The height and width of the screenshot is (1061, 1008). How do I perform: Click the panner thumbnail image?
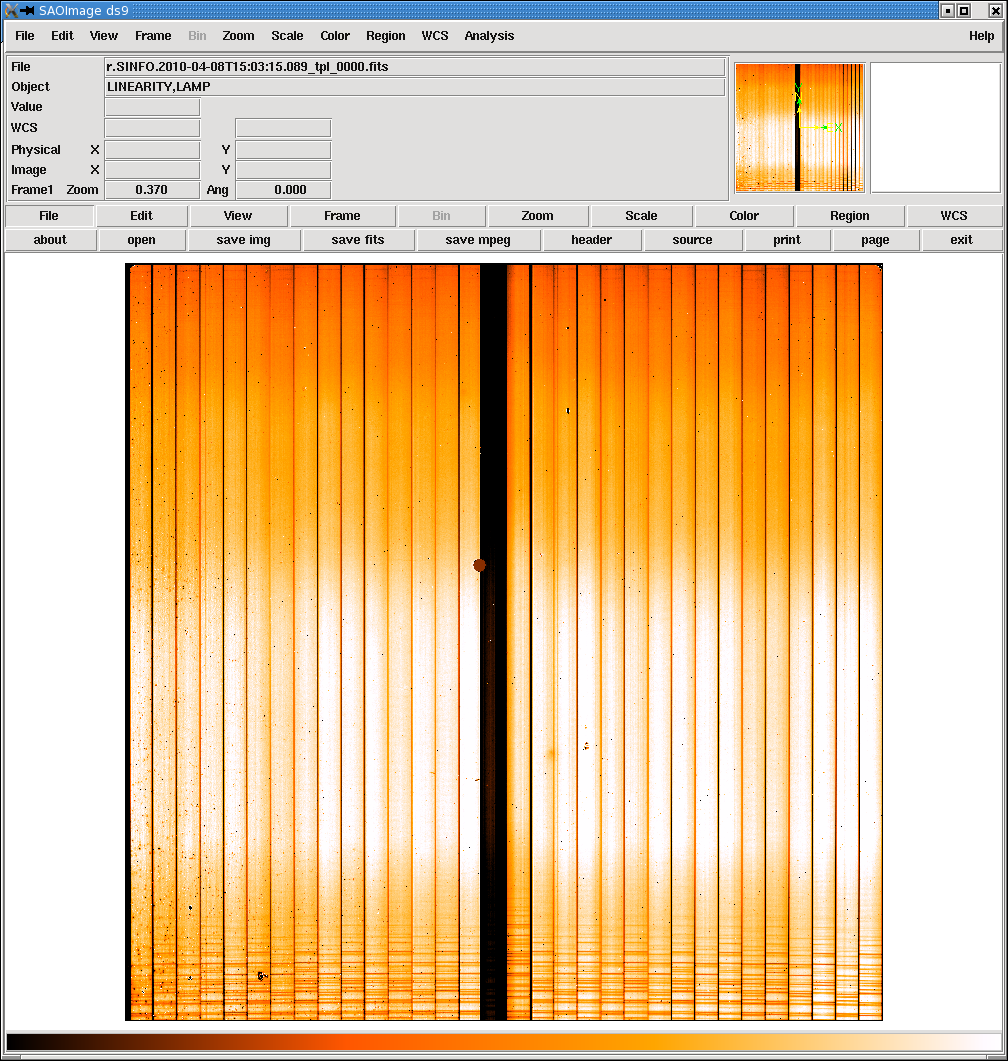(800, 128)
